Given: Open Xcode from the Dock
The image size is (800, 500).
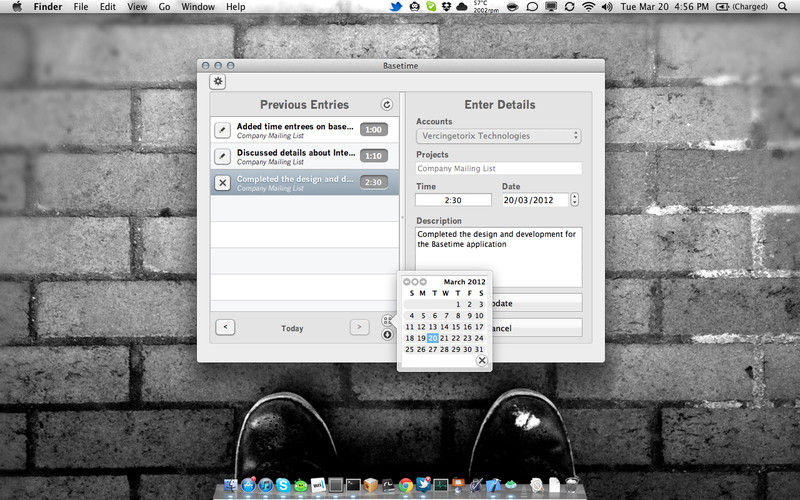Looking at the screenshot, I should 493,485.
